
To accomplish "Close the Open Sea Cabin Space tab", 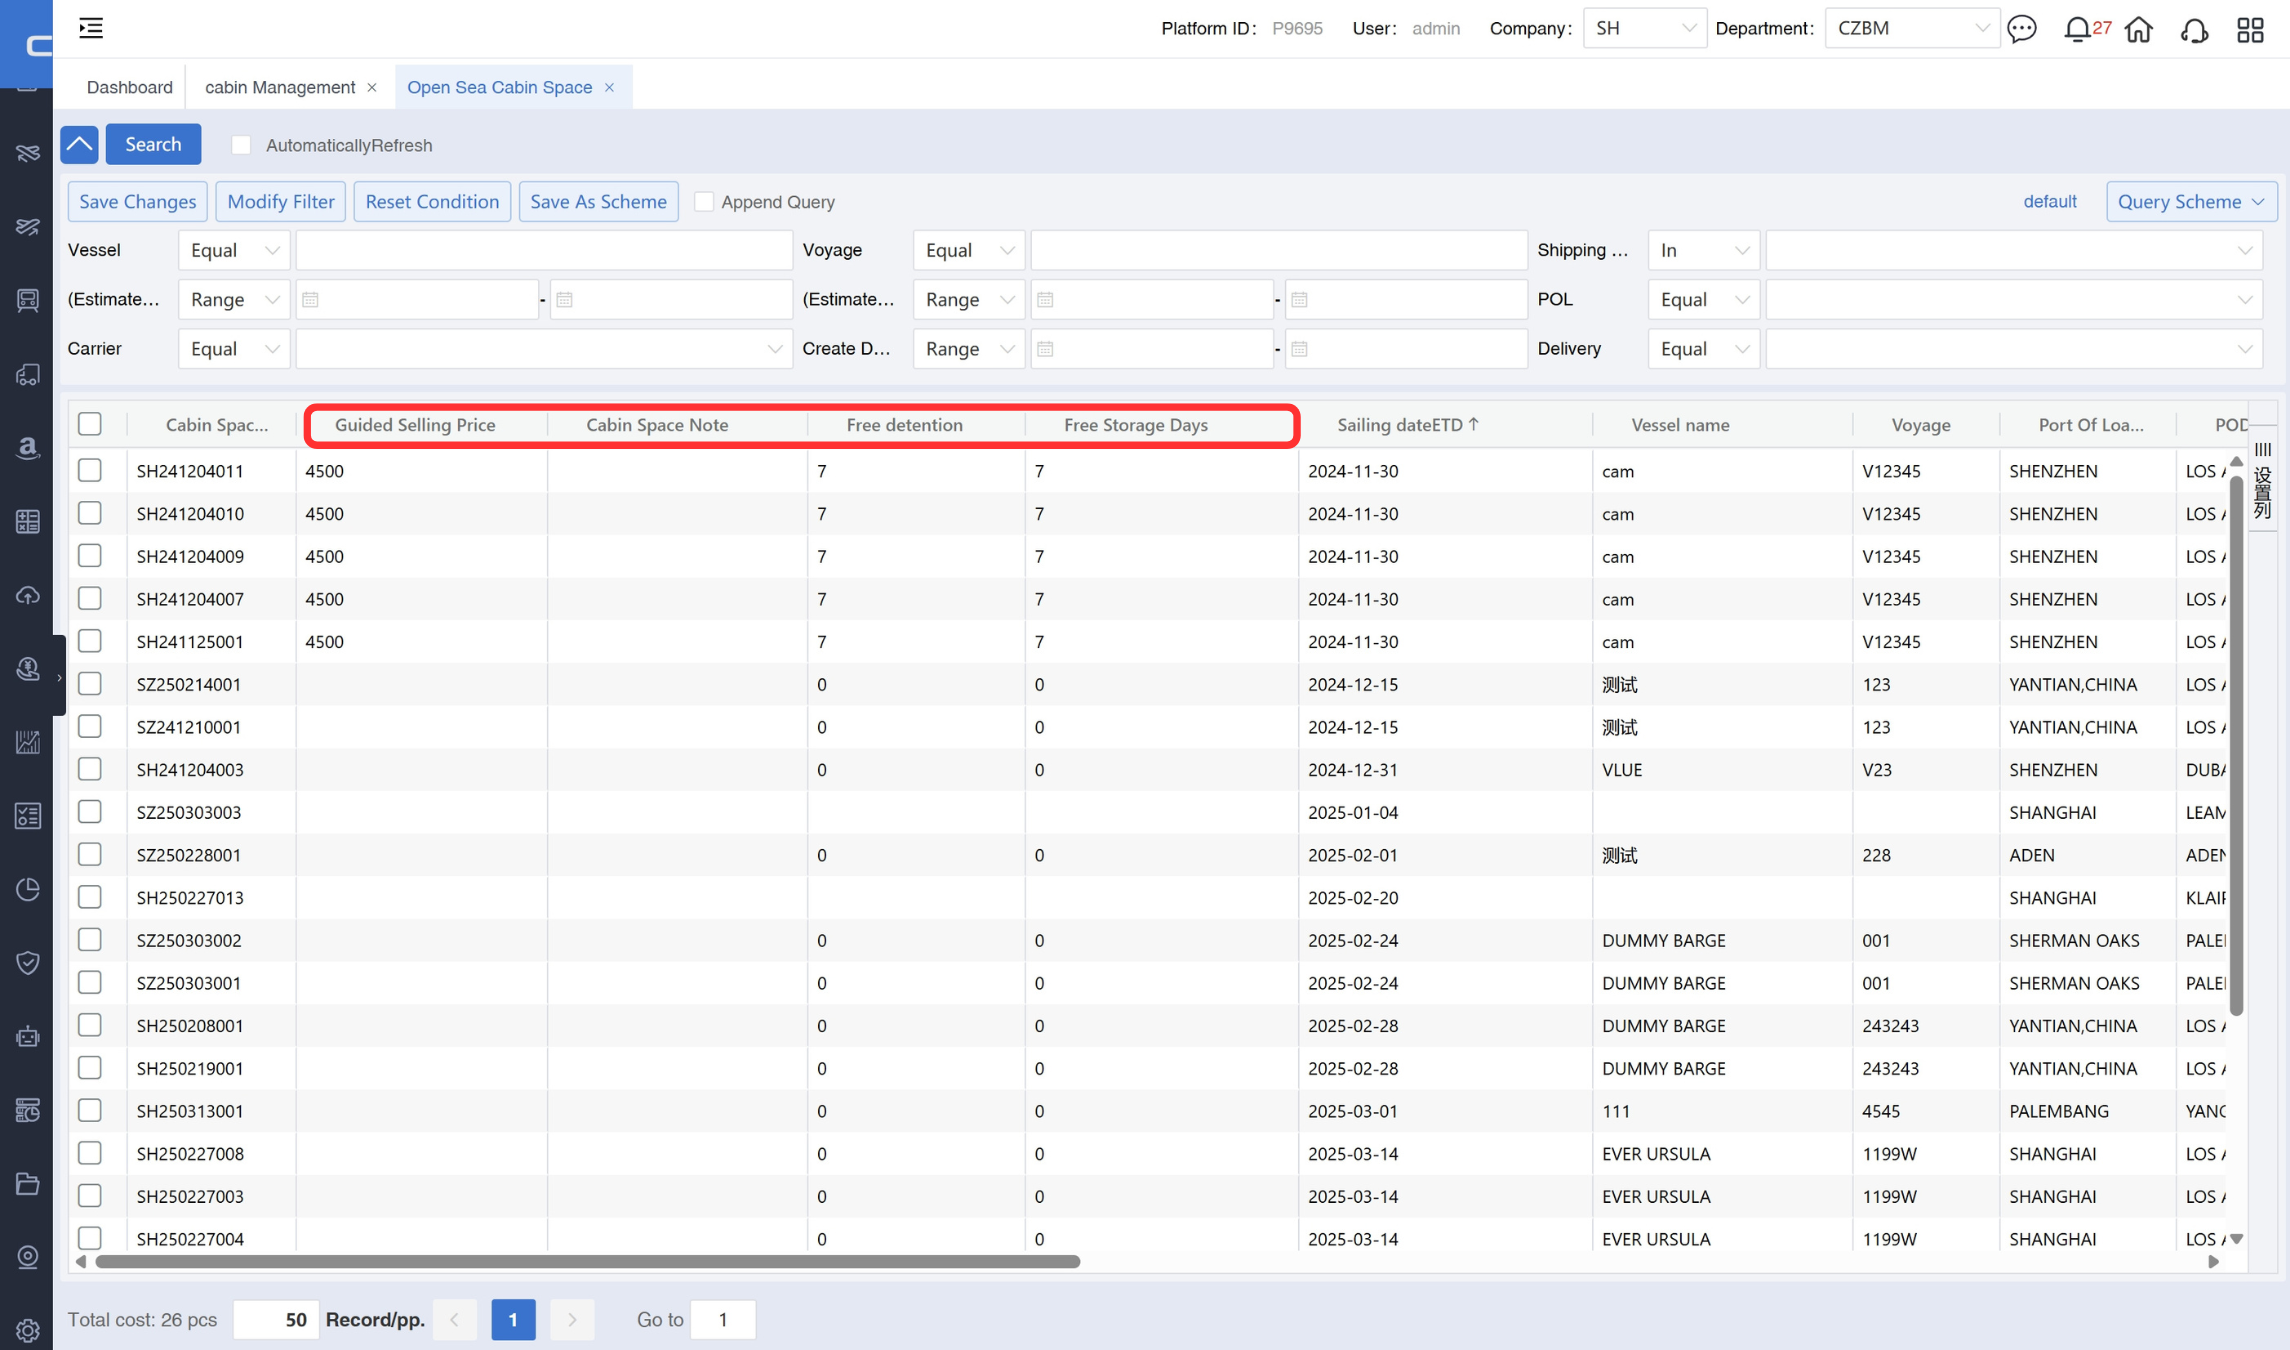I will click(x=609, y=88).
